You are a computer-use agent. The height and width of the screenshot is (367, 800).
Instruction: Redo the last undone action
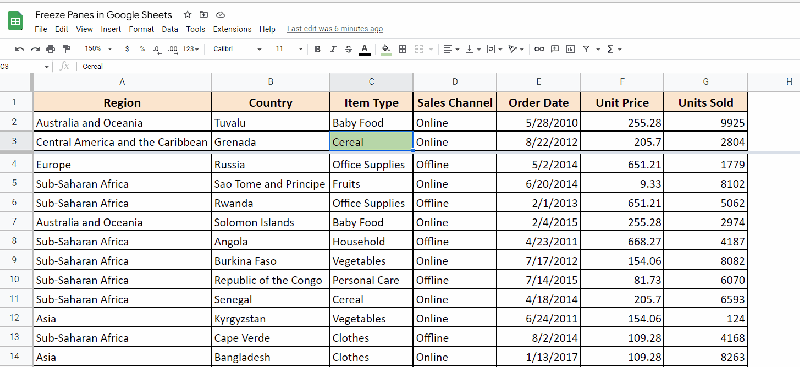[35, 49]
